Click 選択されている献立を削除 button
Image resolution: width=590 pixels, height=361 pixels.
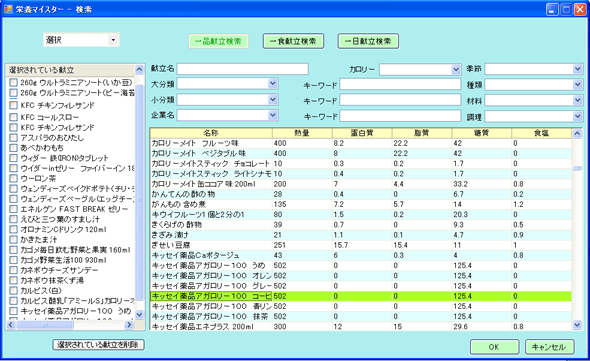[x=98, y=344]
